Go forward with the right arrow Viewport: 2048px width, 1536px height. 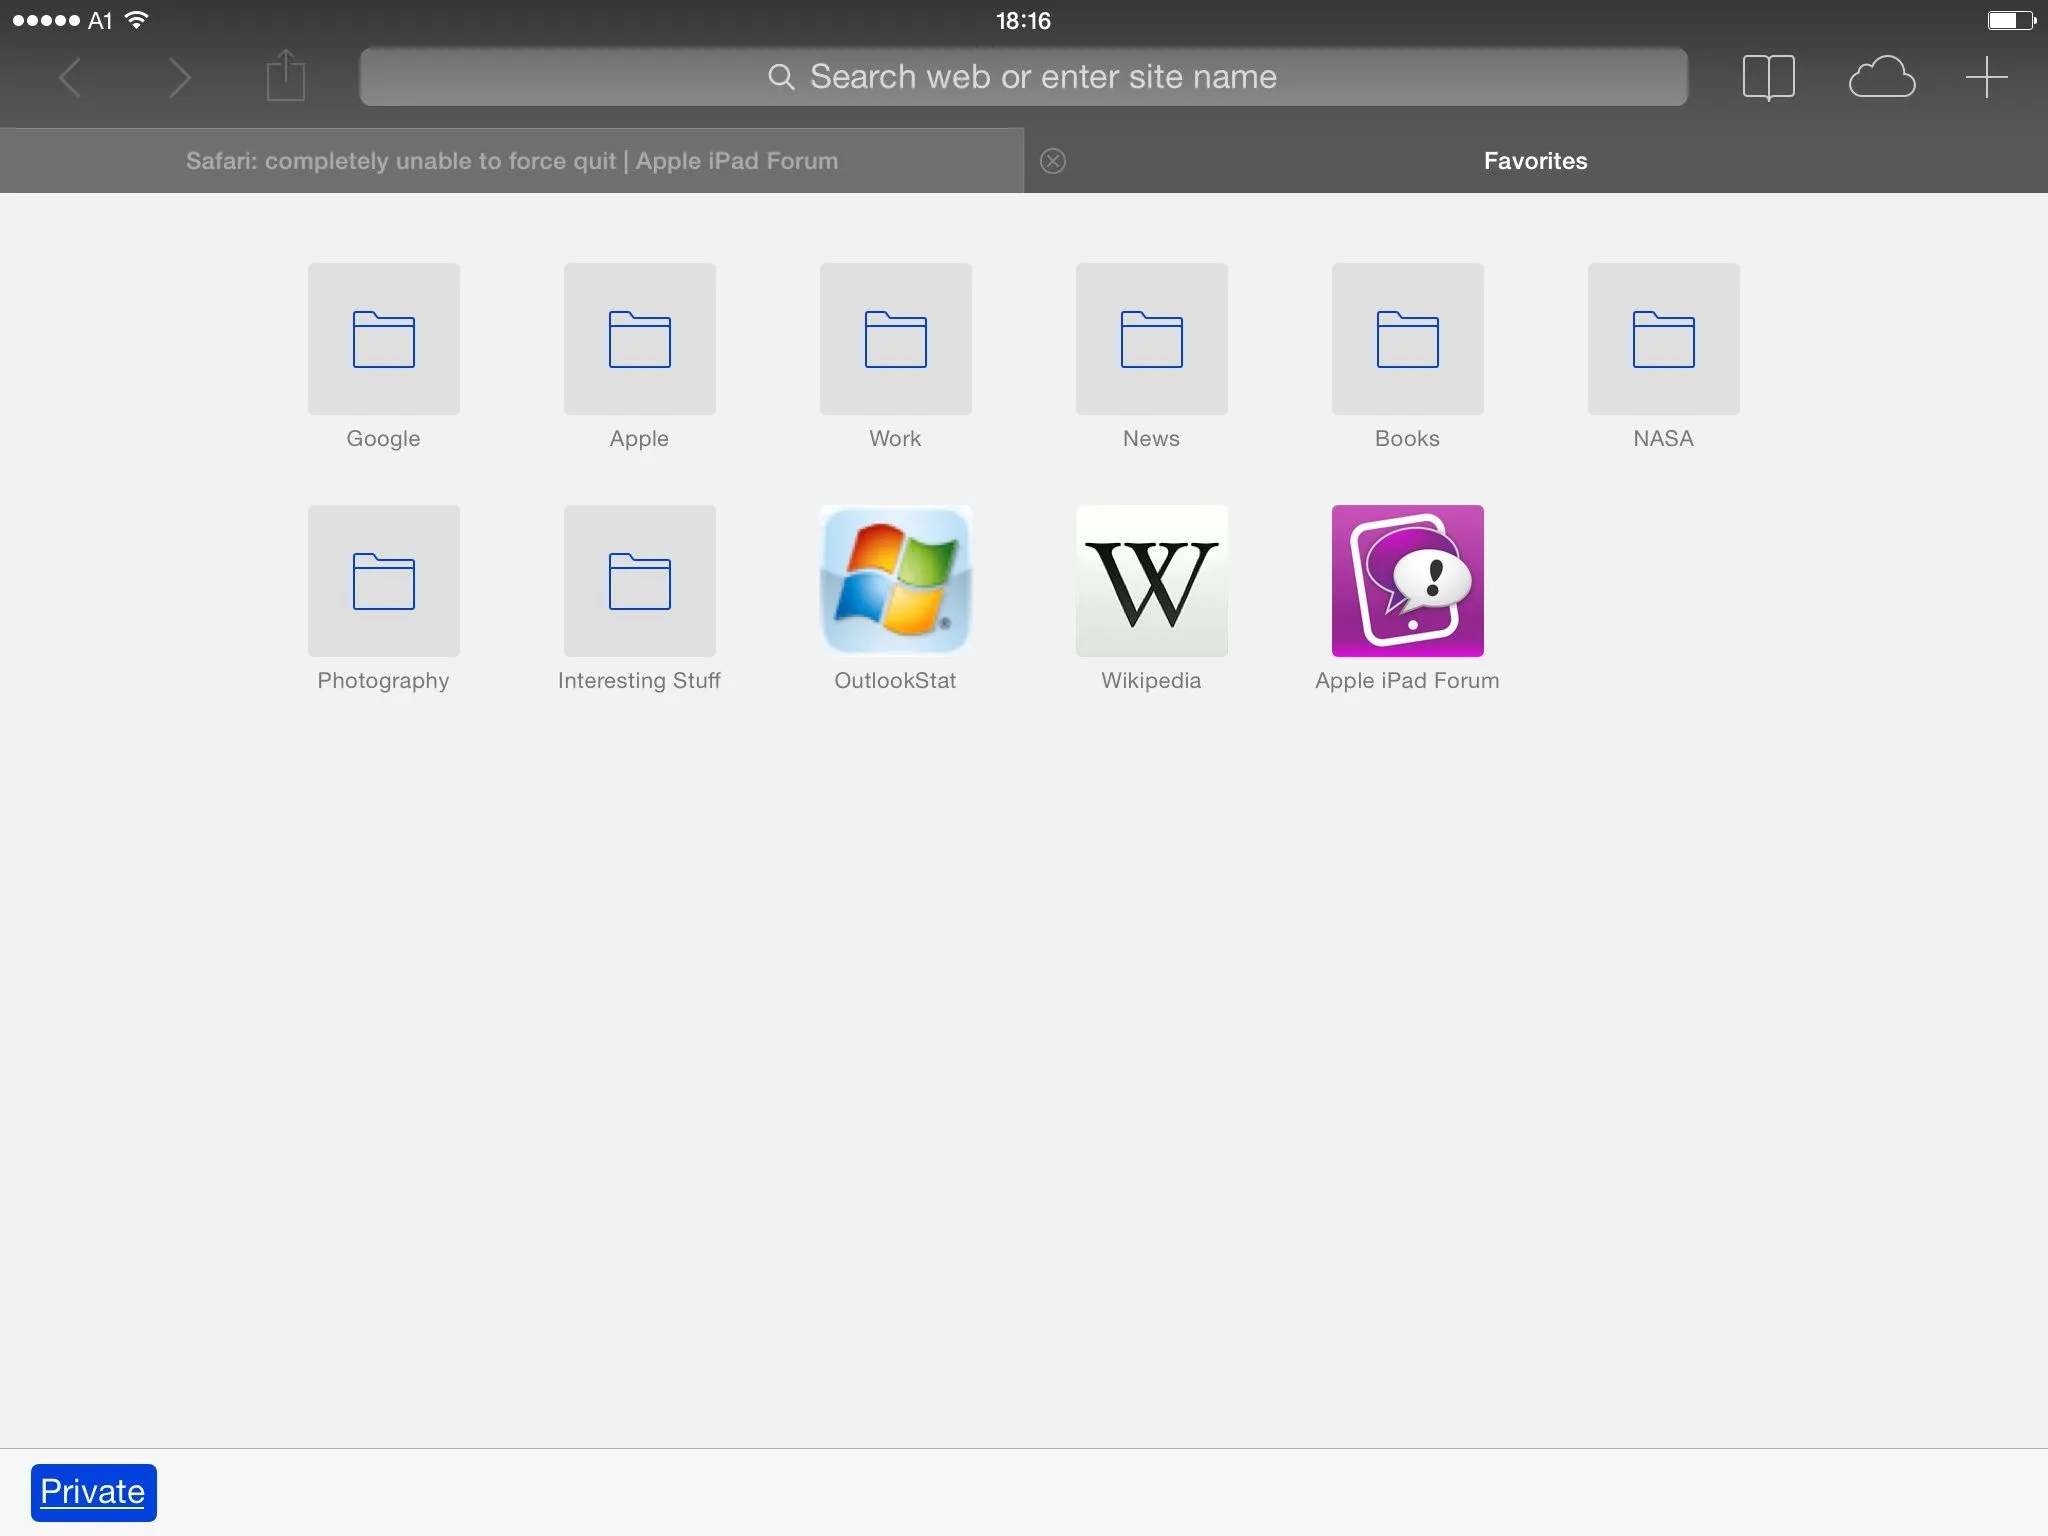coord(179,77)
